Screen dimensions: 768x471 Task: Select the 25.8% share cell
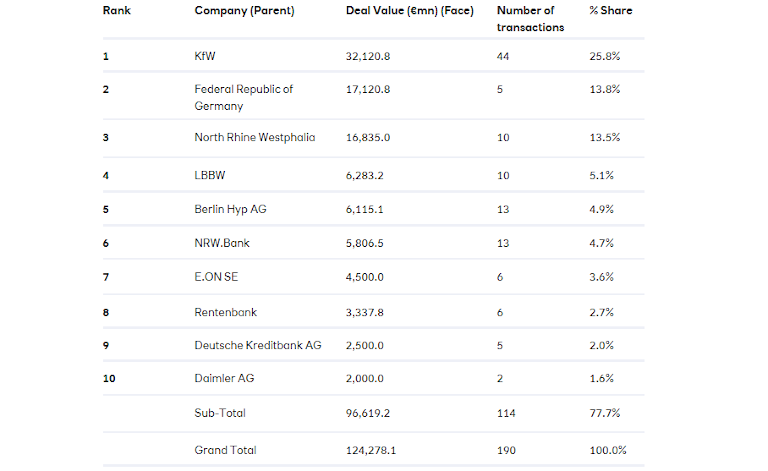[605, 57]
